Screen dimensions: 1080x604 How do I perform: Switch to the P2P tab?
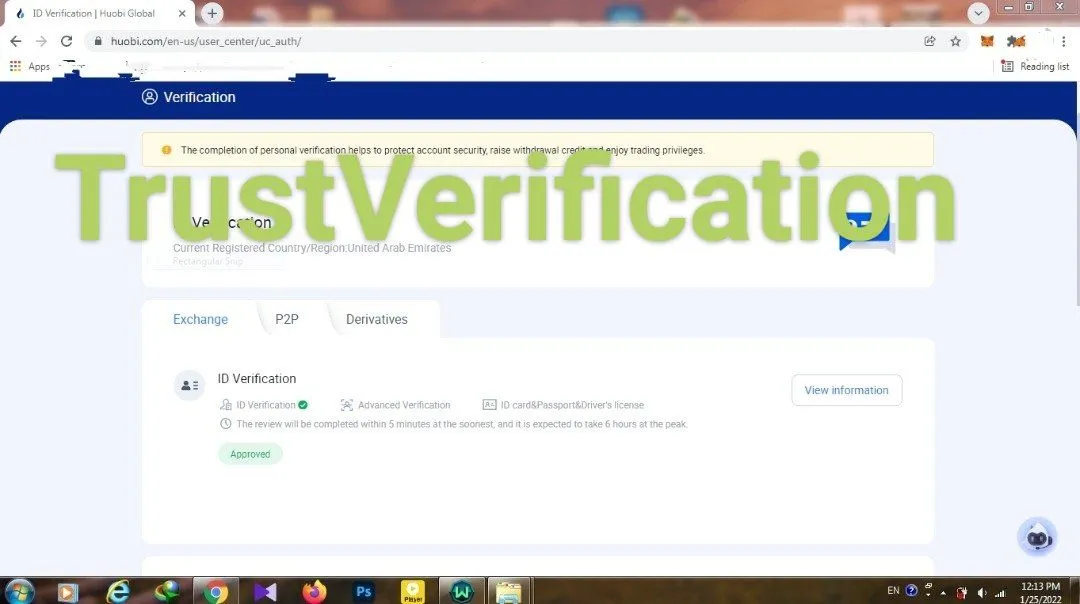coord(287,319)
